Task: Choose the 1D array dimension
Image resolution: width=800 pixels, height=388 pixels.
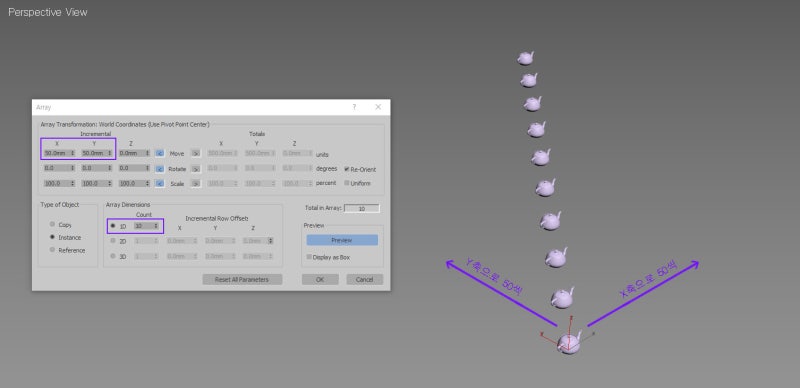Action: tap(113, 226)
